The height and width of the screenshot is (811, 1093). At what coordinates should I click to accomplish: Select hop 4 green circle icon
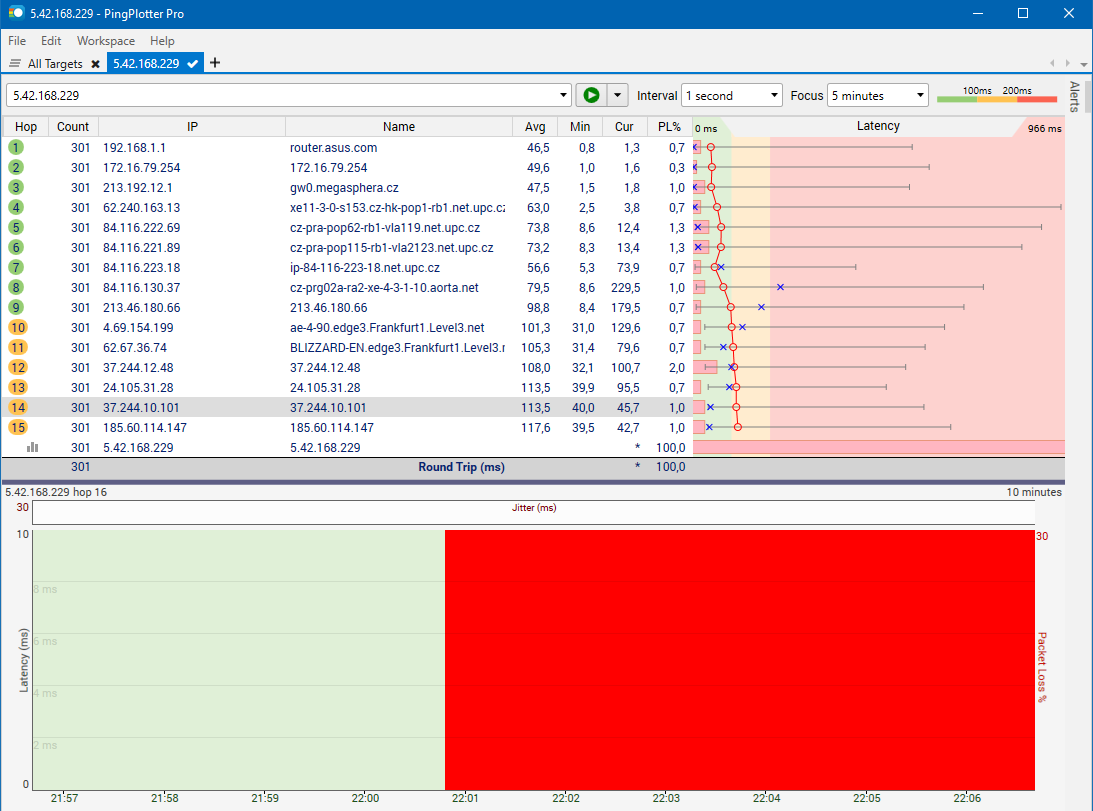click(16, 207)
